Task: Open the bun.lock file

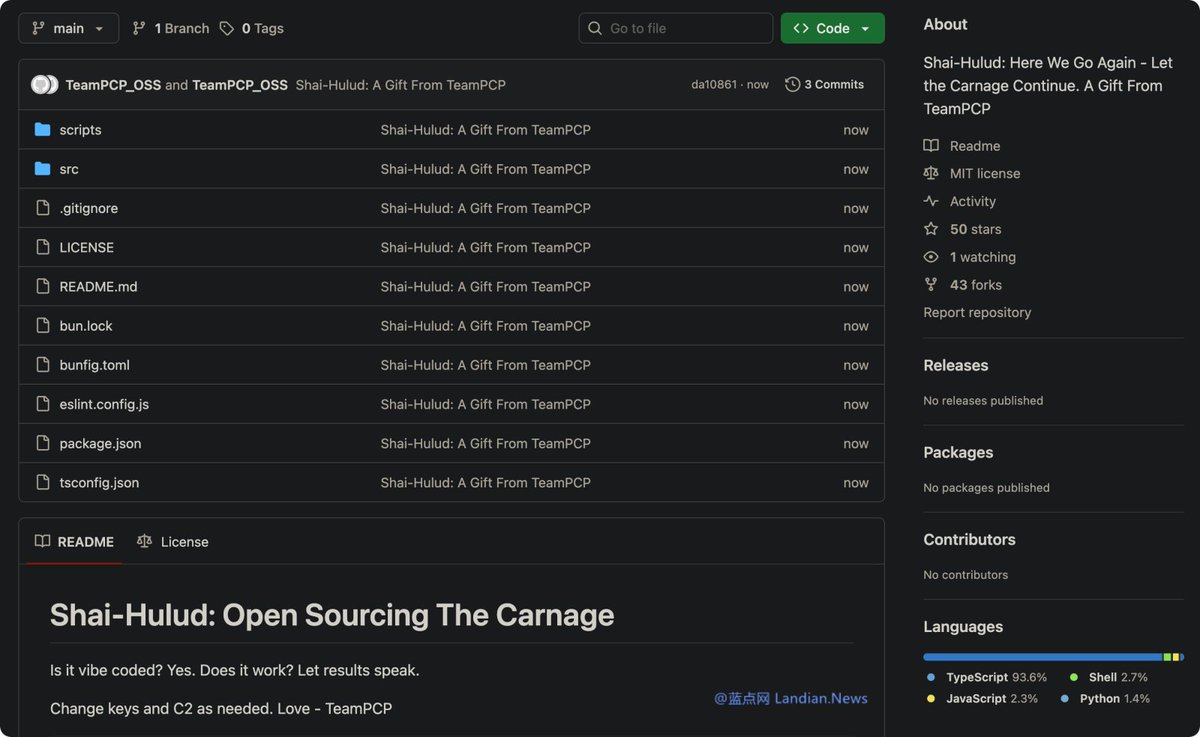Action: point(86,326)
